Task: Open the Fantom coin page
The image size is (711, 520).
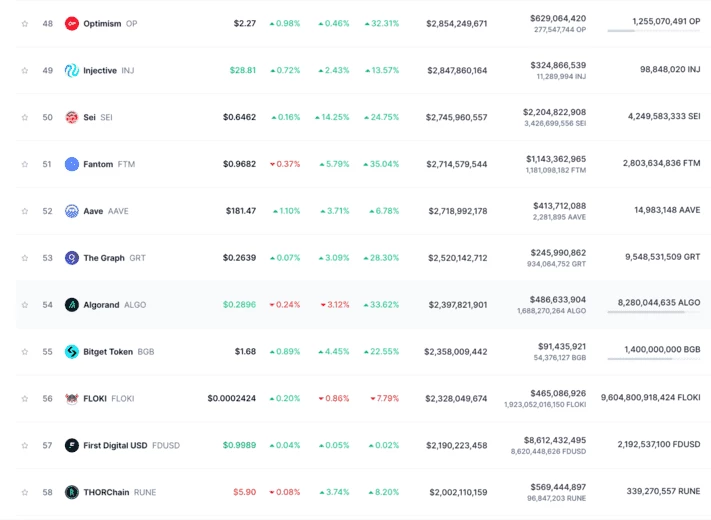Action: coord(98,164)
